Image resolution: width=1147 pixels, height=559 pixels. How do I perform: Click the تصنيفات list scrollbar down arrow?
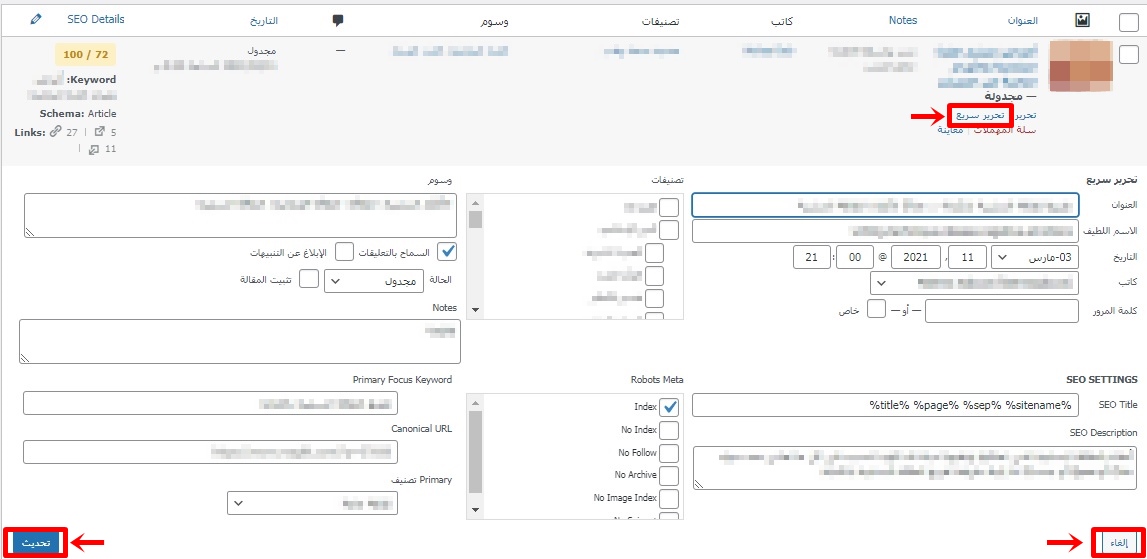(475, 310)
